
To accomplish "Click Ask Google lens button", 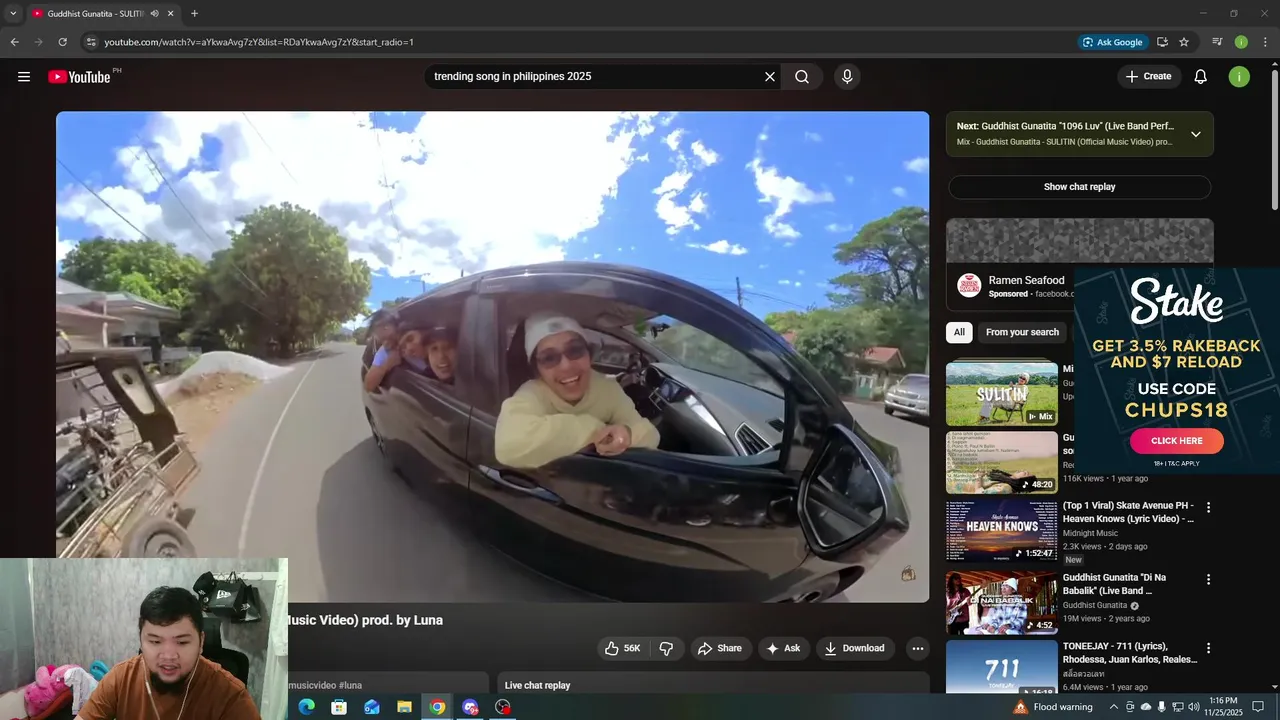I will point(1113,42).
